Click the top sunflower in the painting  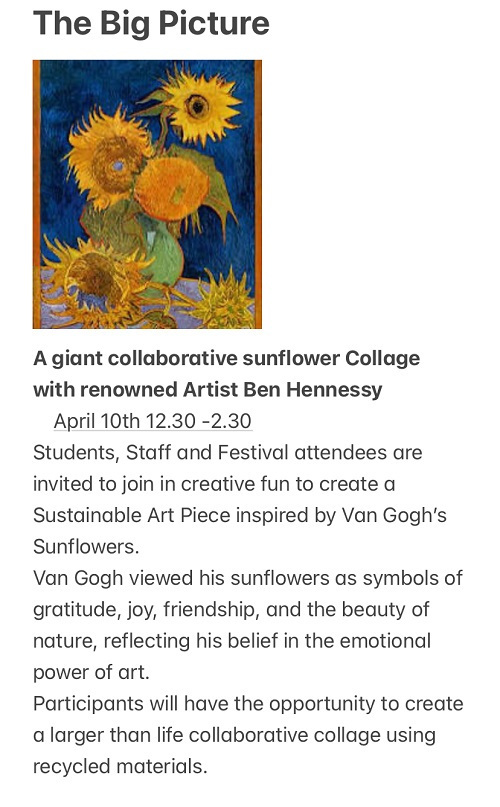(200, 106)
